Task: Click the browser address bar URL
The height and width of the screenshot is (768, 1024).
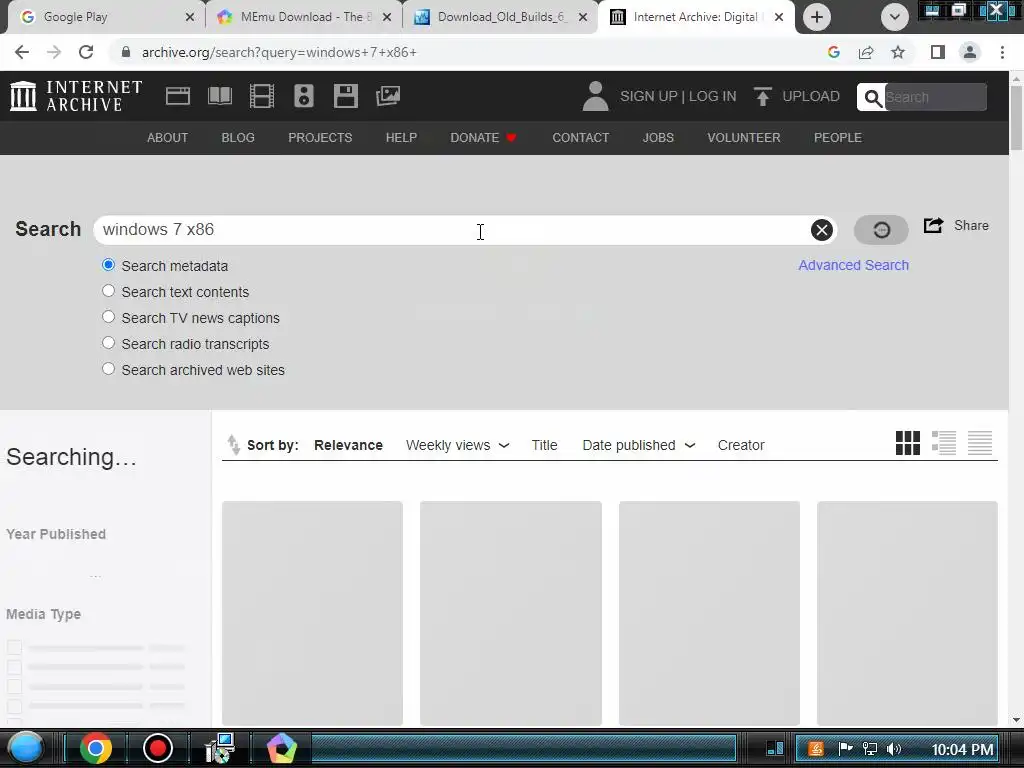Action: [x=279, y=52]
